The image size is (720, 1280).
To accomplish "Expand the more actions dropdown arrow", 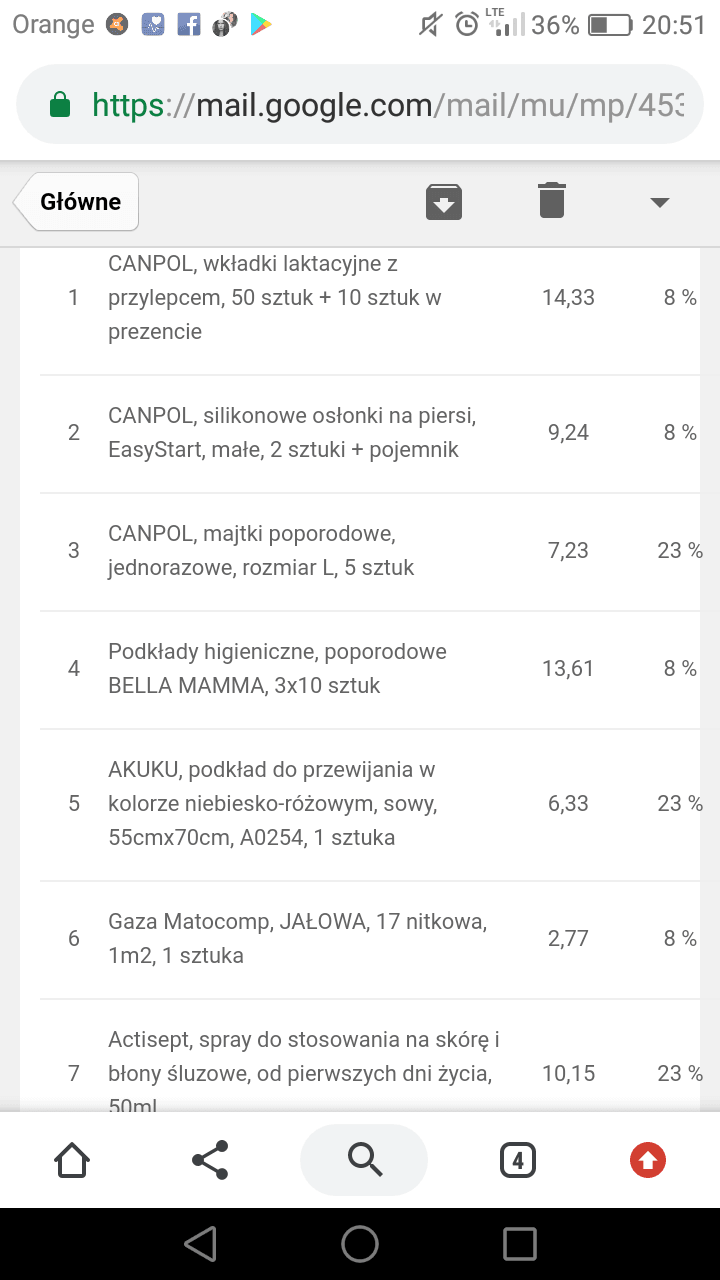I will pyautogui.click(x=658, y=202).
